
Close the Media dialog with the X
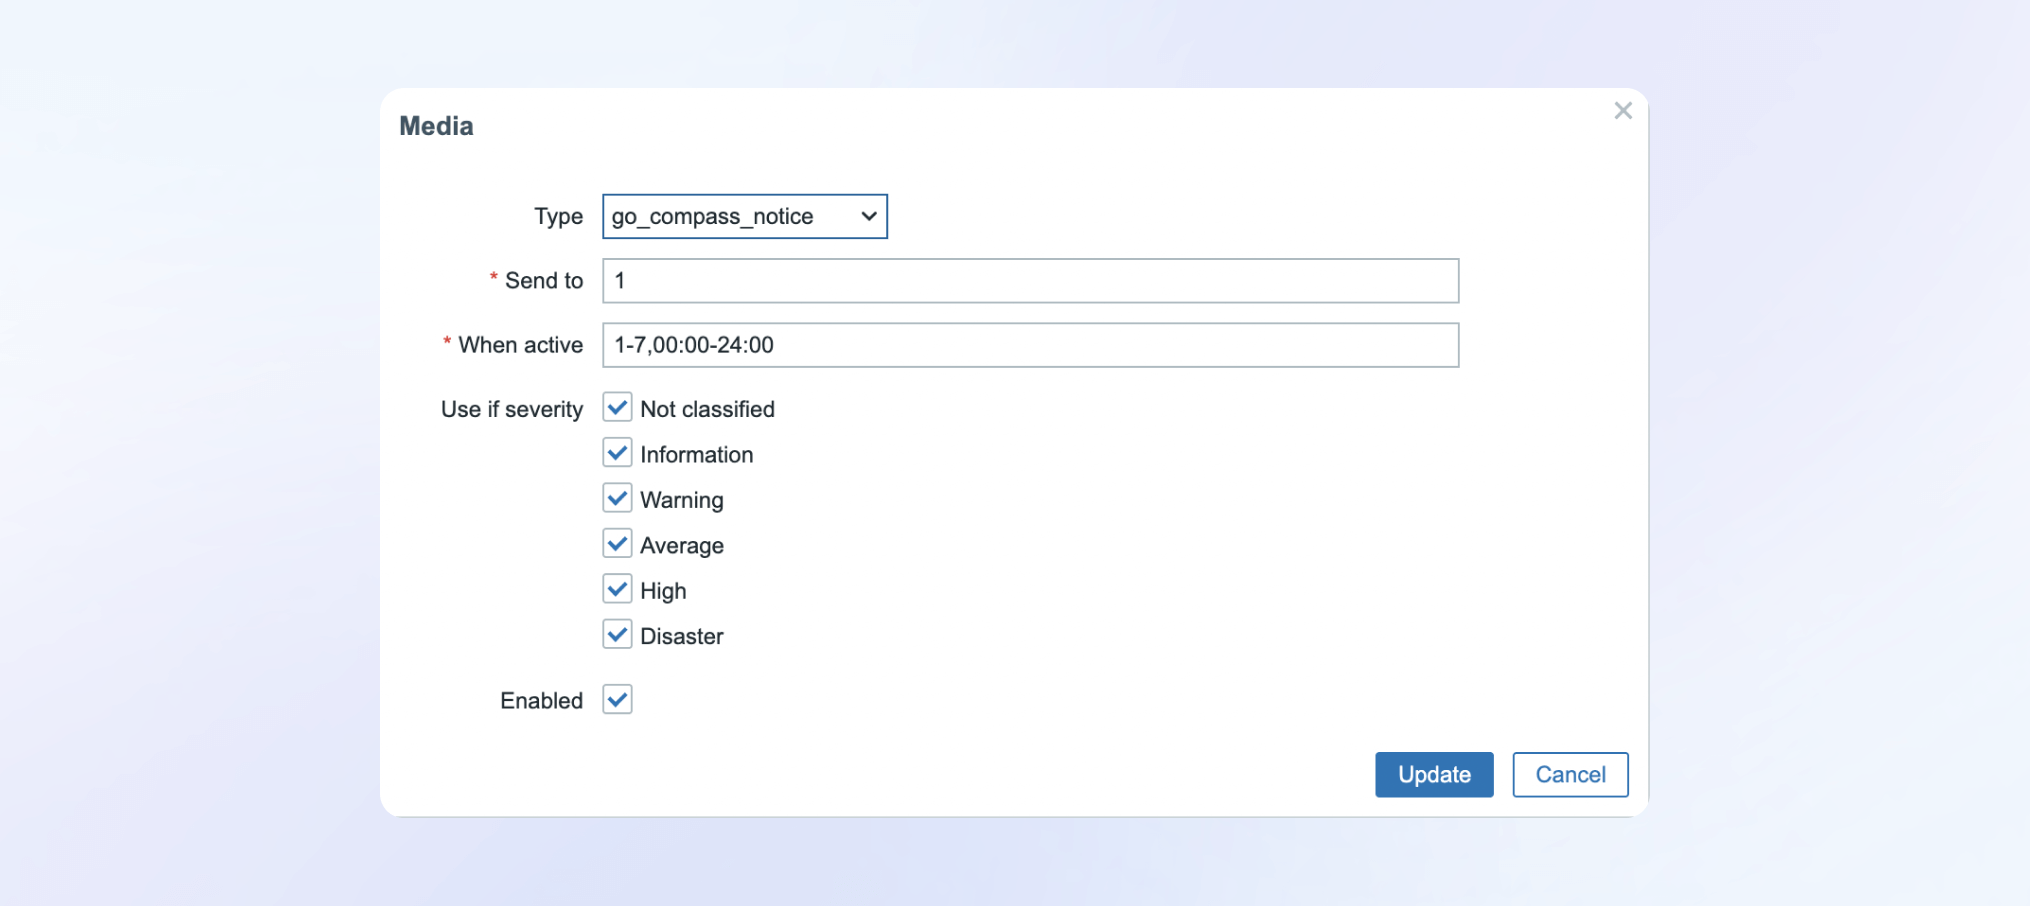(1622, 111)
